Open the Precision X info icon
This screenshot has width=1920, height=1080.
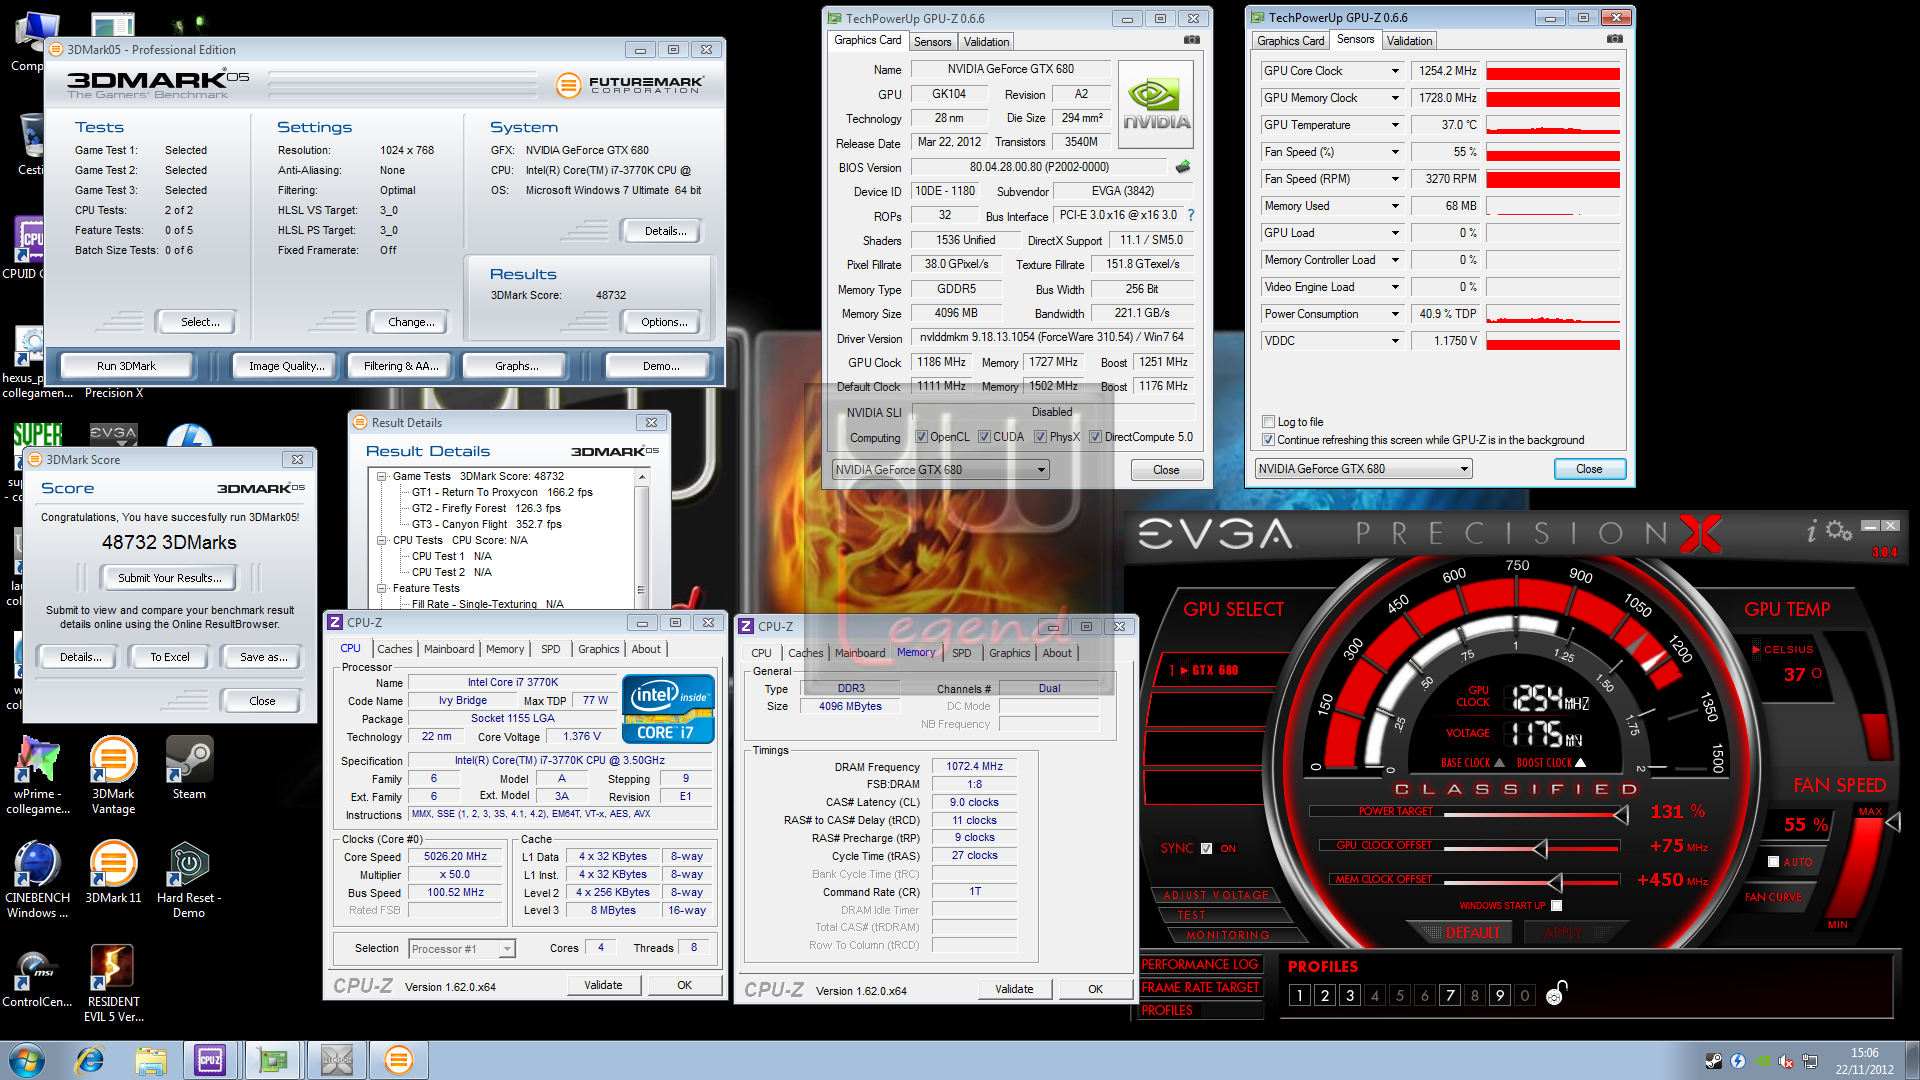point(1812,531)
